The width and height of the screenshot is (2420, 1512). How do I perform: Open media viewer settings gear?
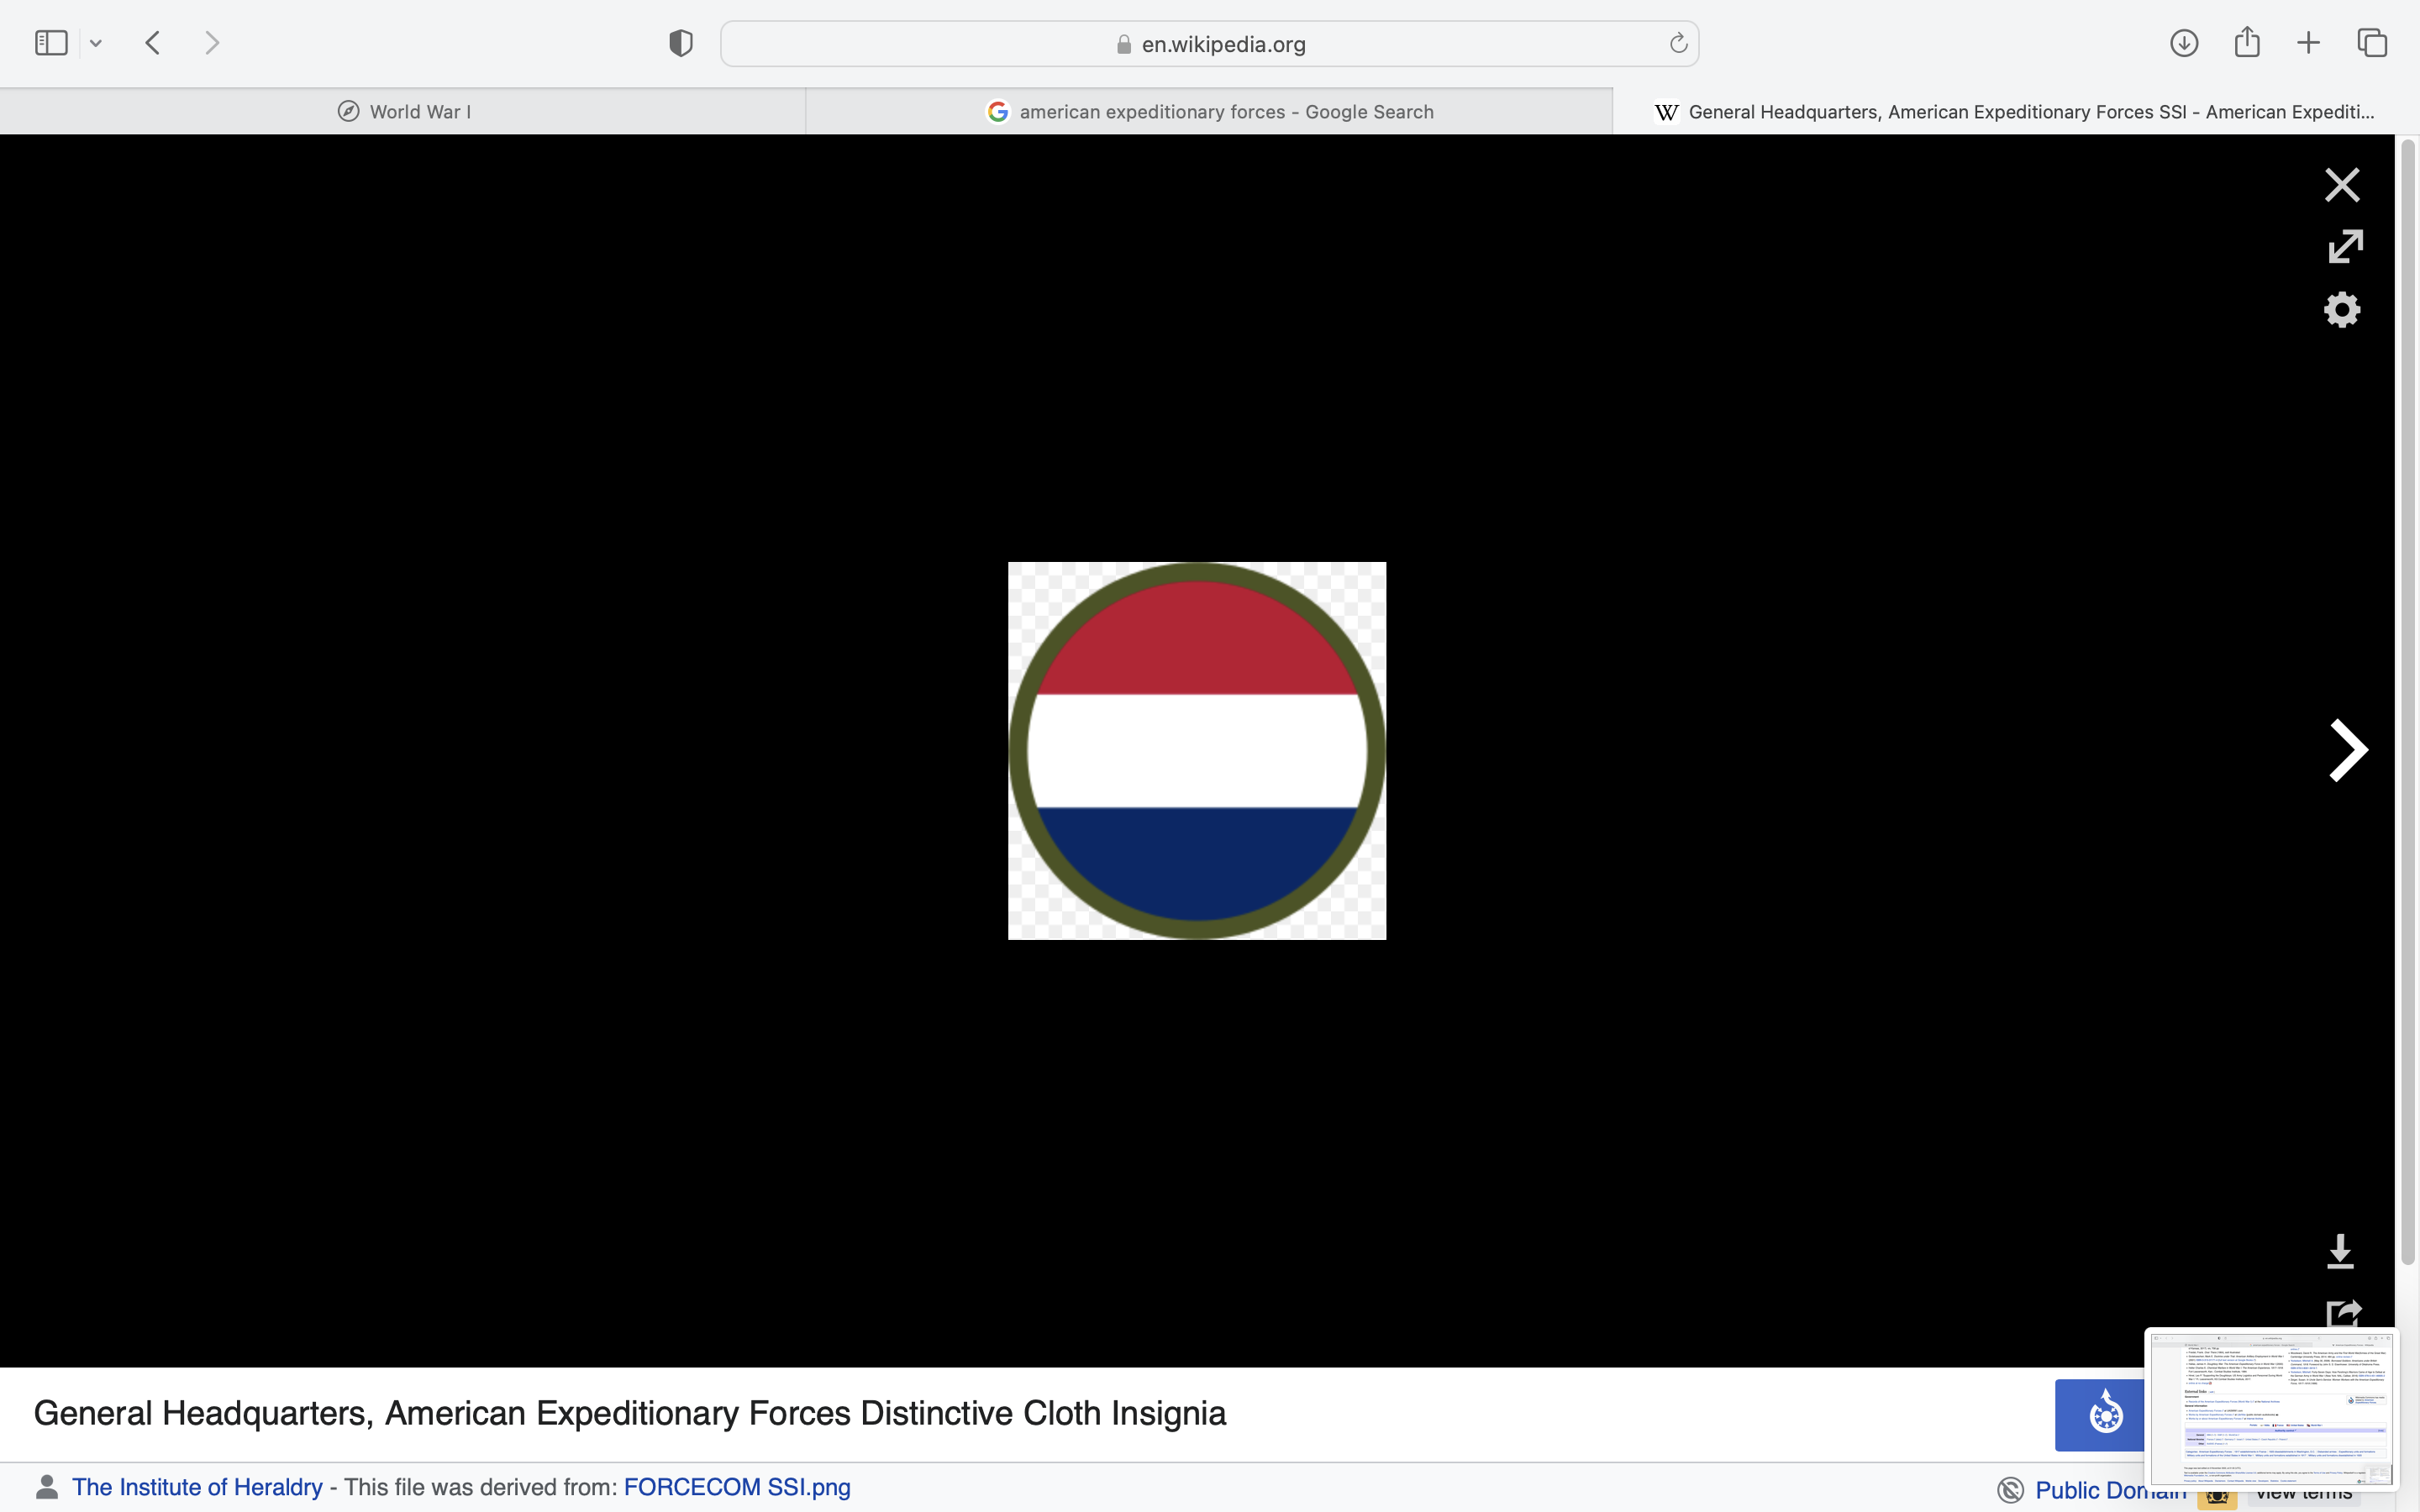[x=2341, y=309]
